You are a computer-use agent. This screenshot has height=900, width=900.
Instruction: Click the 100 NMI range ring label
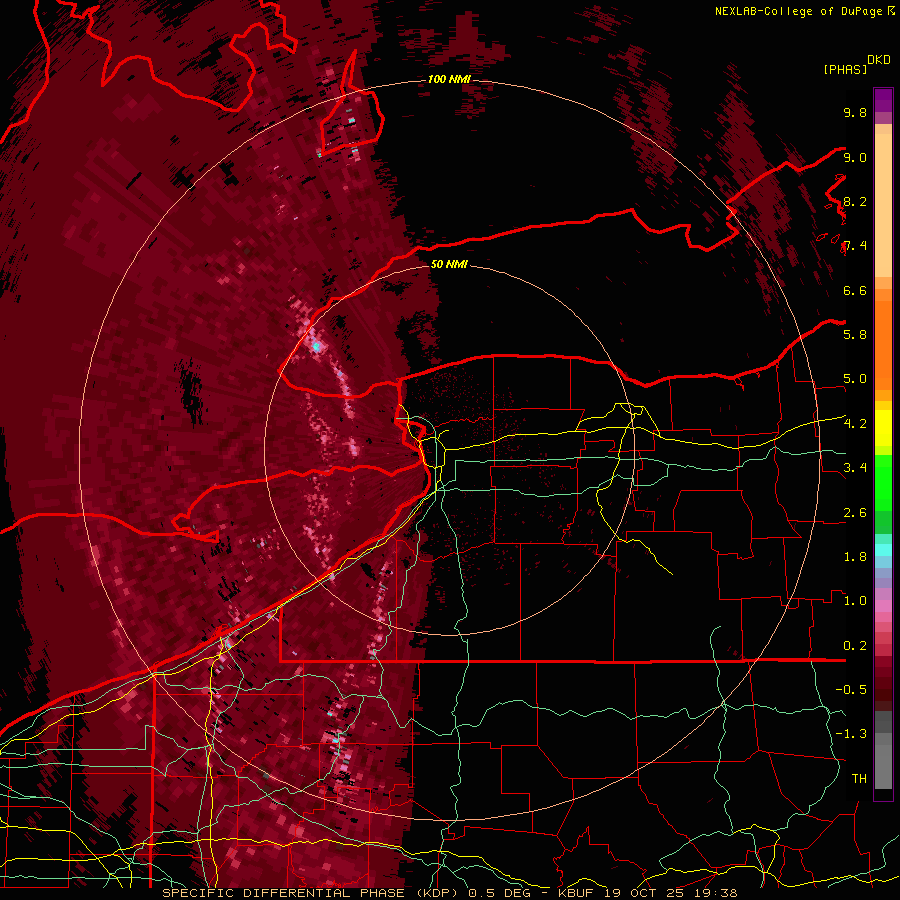pos(449,79)
